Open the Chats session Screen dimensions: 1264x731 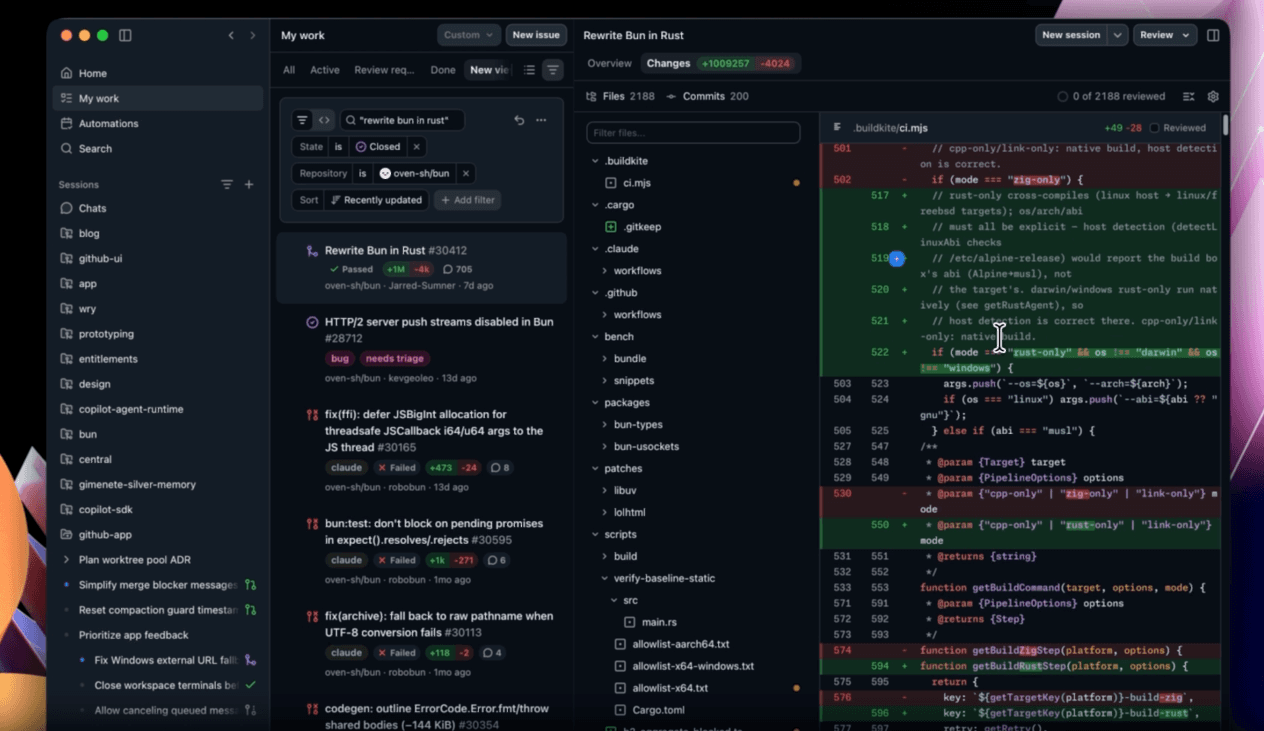158,208
